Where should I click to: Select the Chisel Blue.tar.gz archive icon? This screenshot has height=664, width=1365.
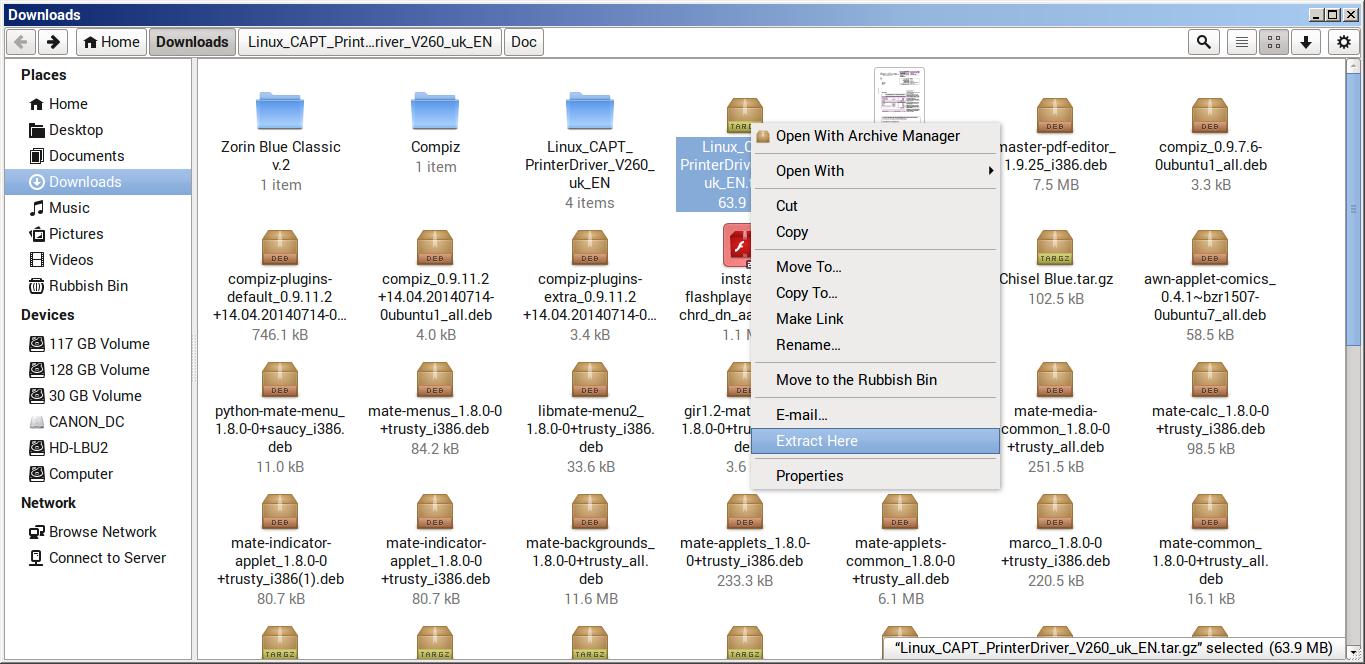coord(1055,247)
